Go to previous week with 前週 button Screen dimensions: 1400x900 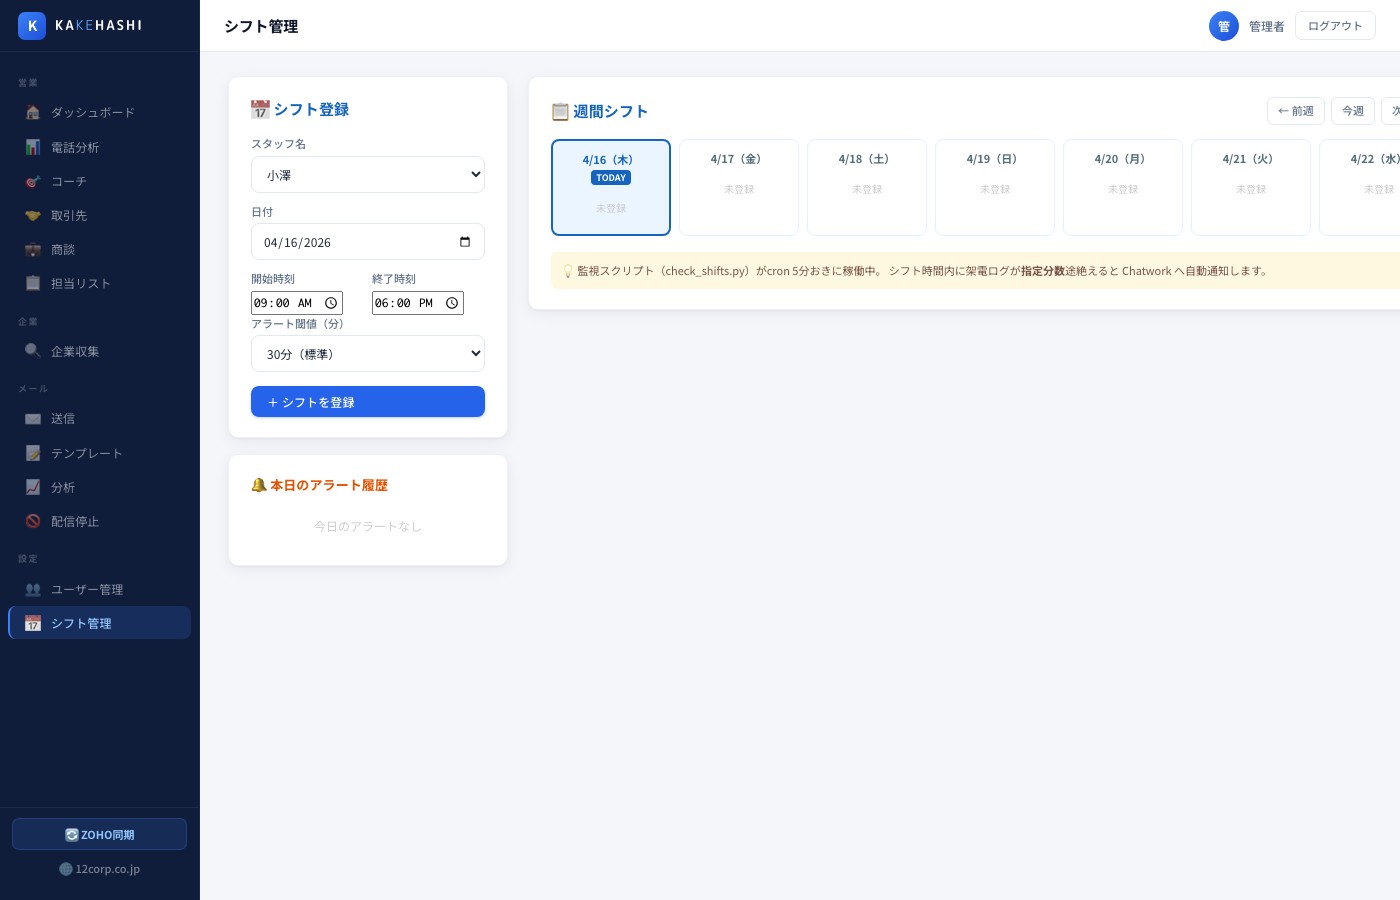click(1295, 111)
